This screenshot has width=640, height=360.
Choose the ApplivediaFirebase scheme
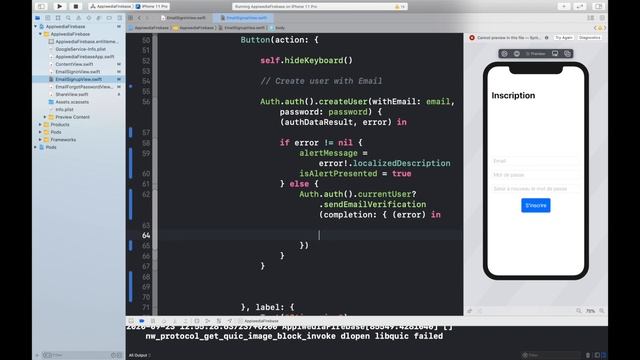coord(111,7)
